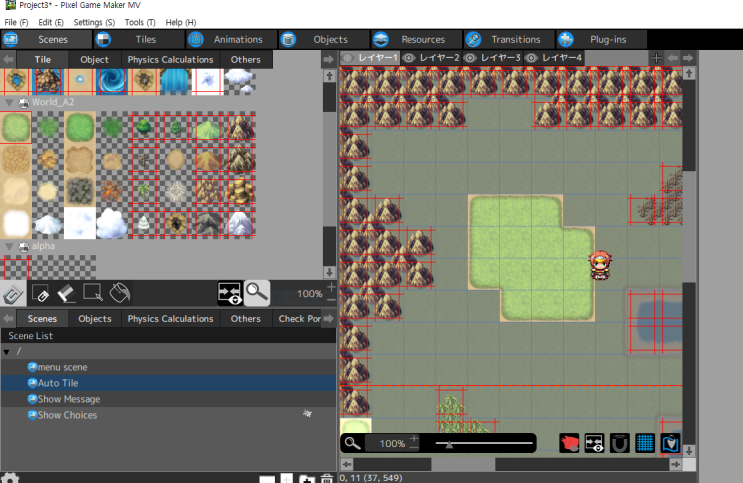Toggle the blue grid display icon

pyautogui.click(x=645, y=444)
